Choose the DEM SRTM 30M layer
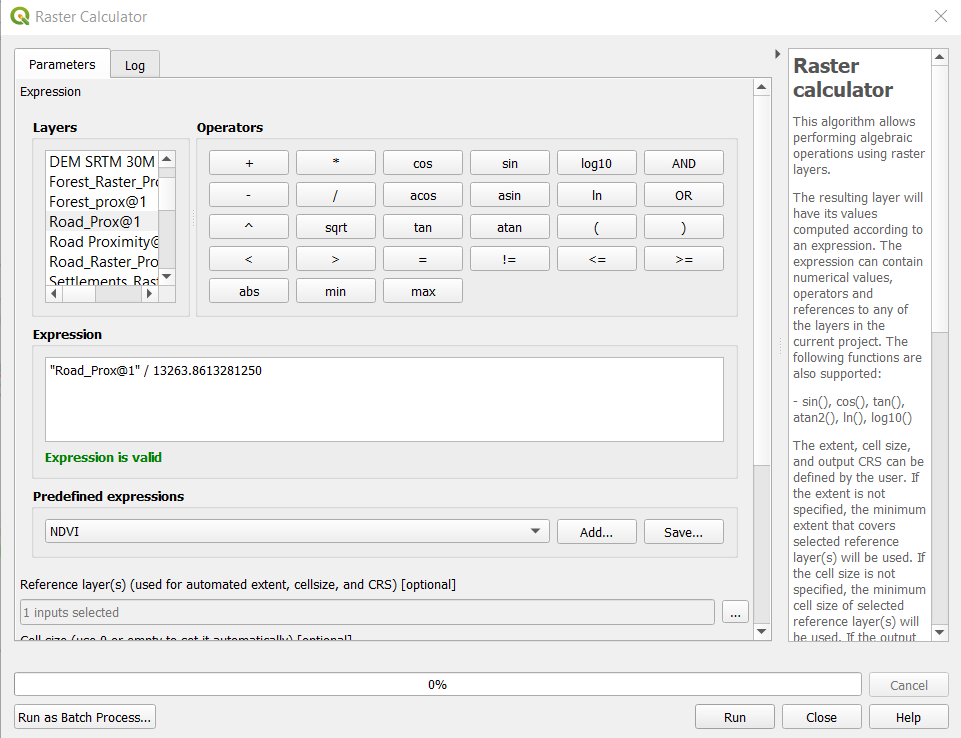 click(x=102, y=161)
